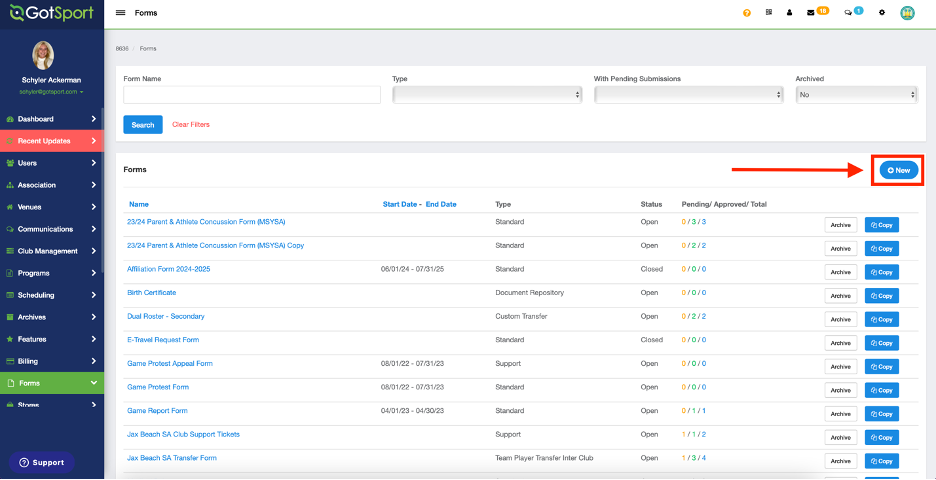Click the Support button at bottom left

(x=41, y=463)
